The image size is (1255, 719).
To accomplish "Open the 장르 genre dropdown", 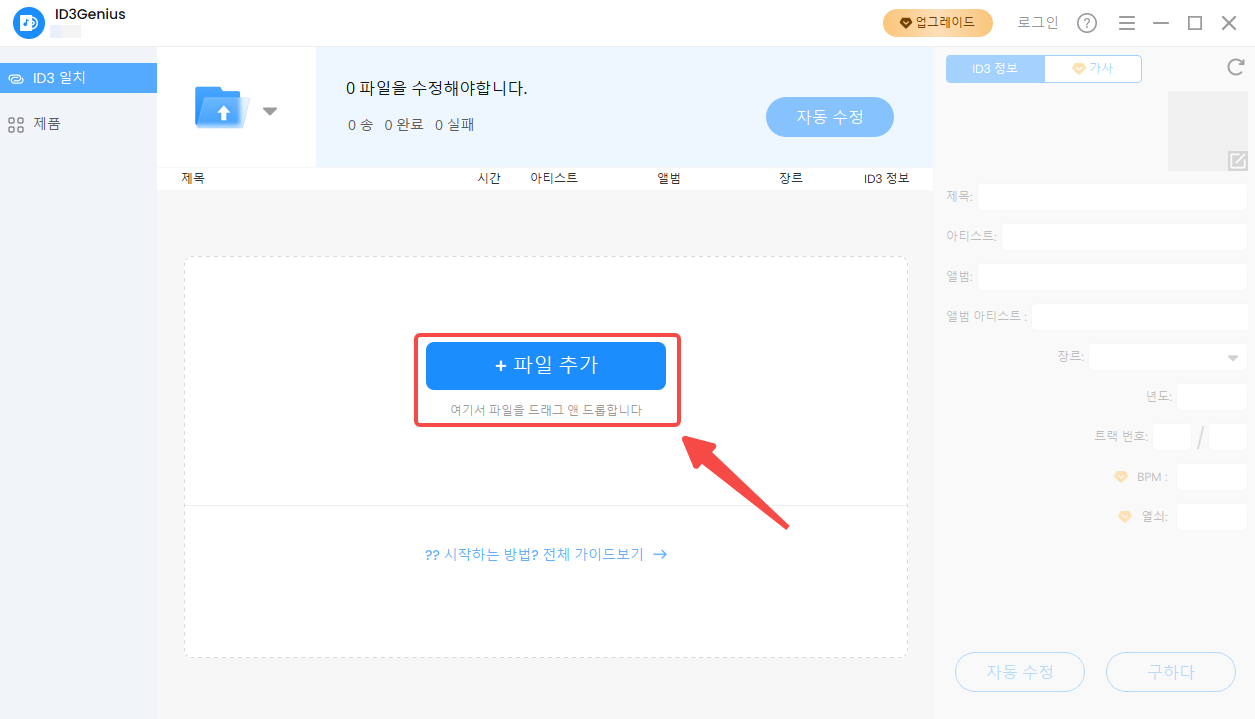I will tap(1167, 357).
